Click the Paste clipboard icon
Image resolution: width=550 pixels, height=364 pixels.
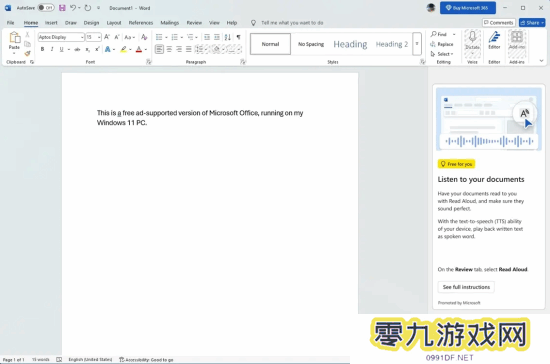pyautogui.click(x=14, y=38)
